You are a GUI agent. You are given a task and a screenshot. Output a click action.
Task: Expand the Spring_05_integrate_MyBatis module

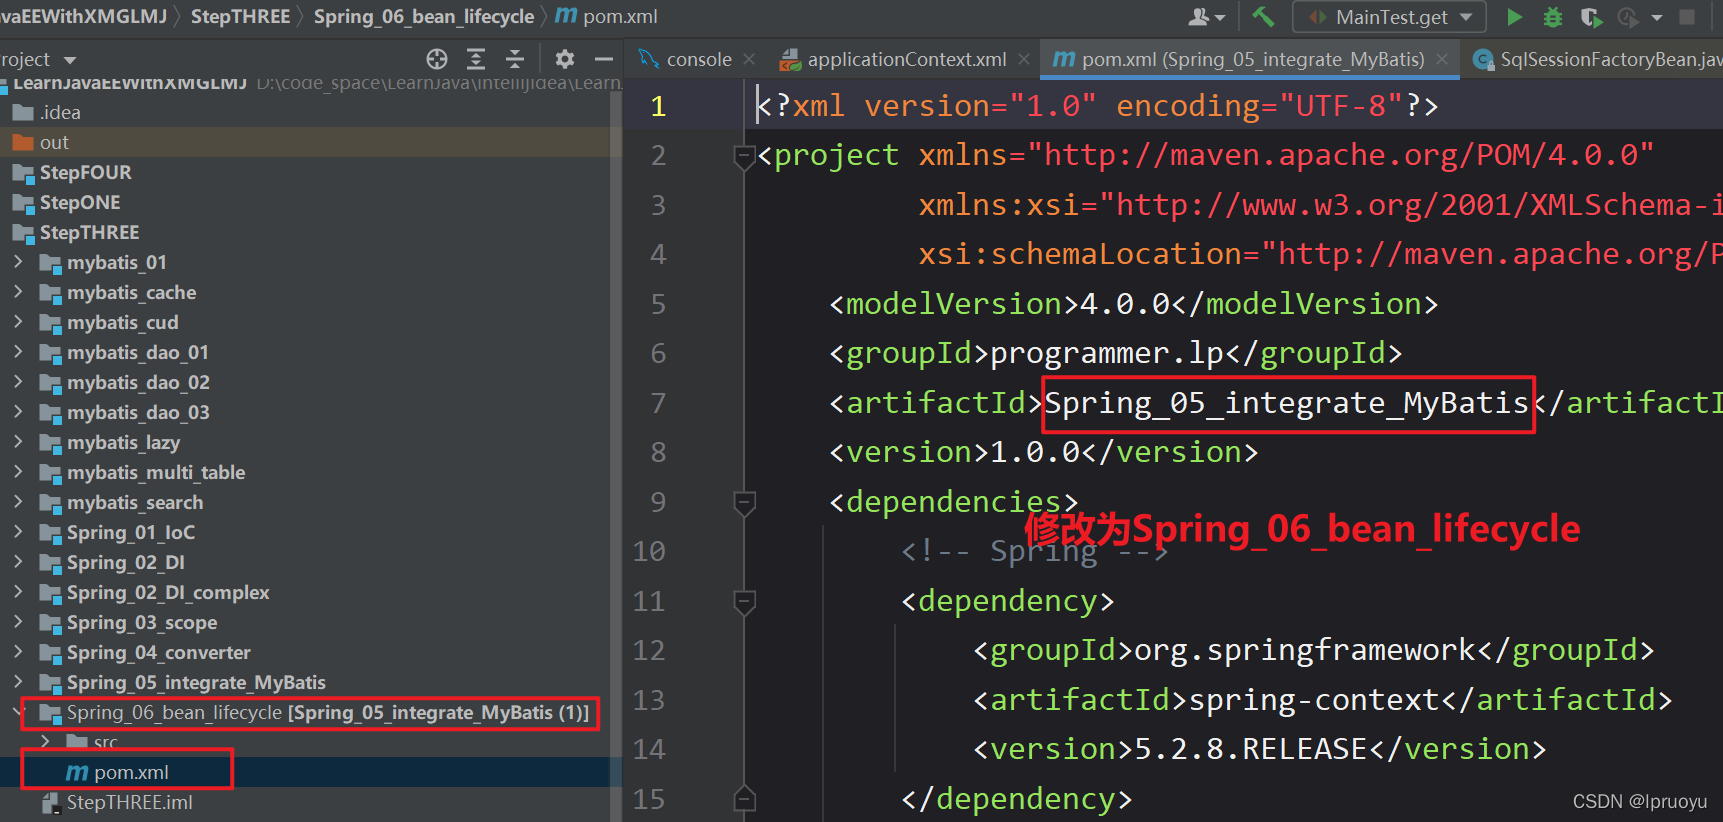pyautogui.click(x=18, y=682)
